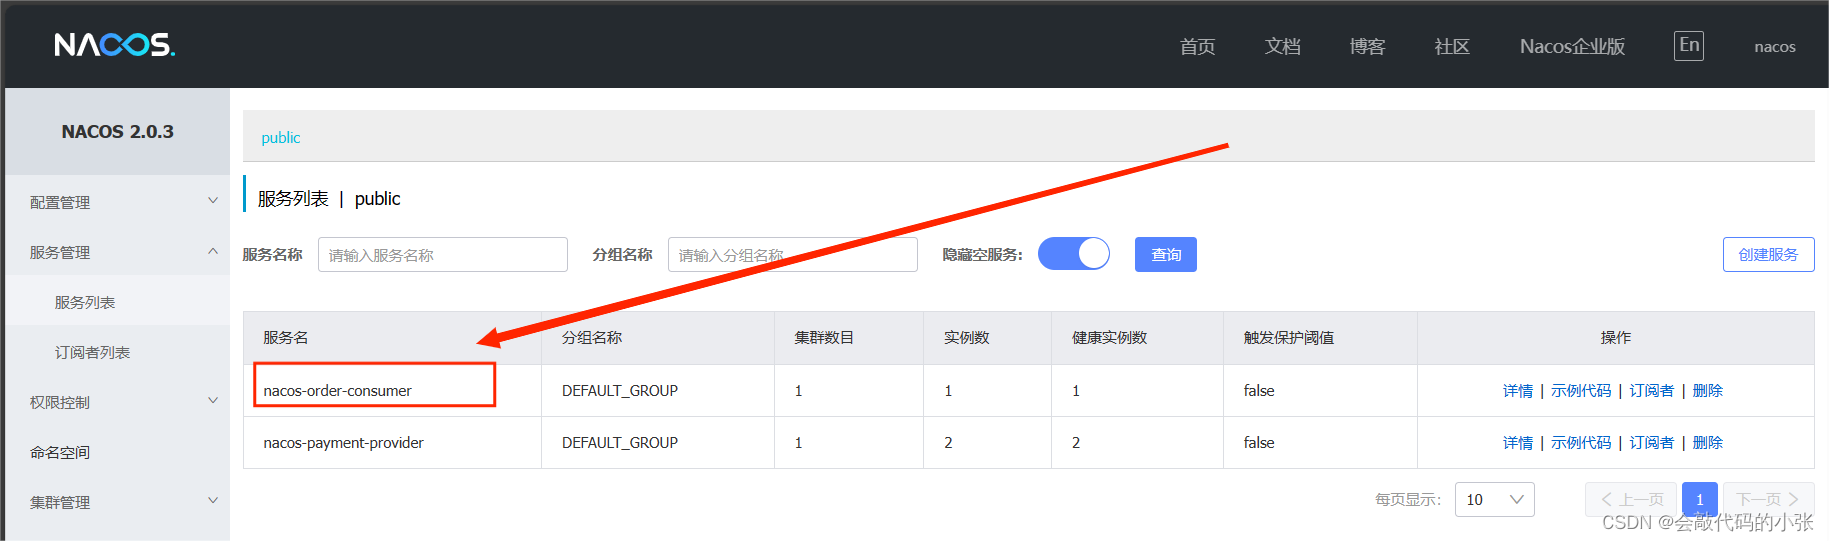This screenshot has width=1829, height=541.
Task: Click the 服务名称 input field
Action: click(x=443, y=254)
